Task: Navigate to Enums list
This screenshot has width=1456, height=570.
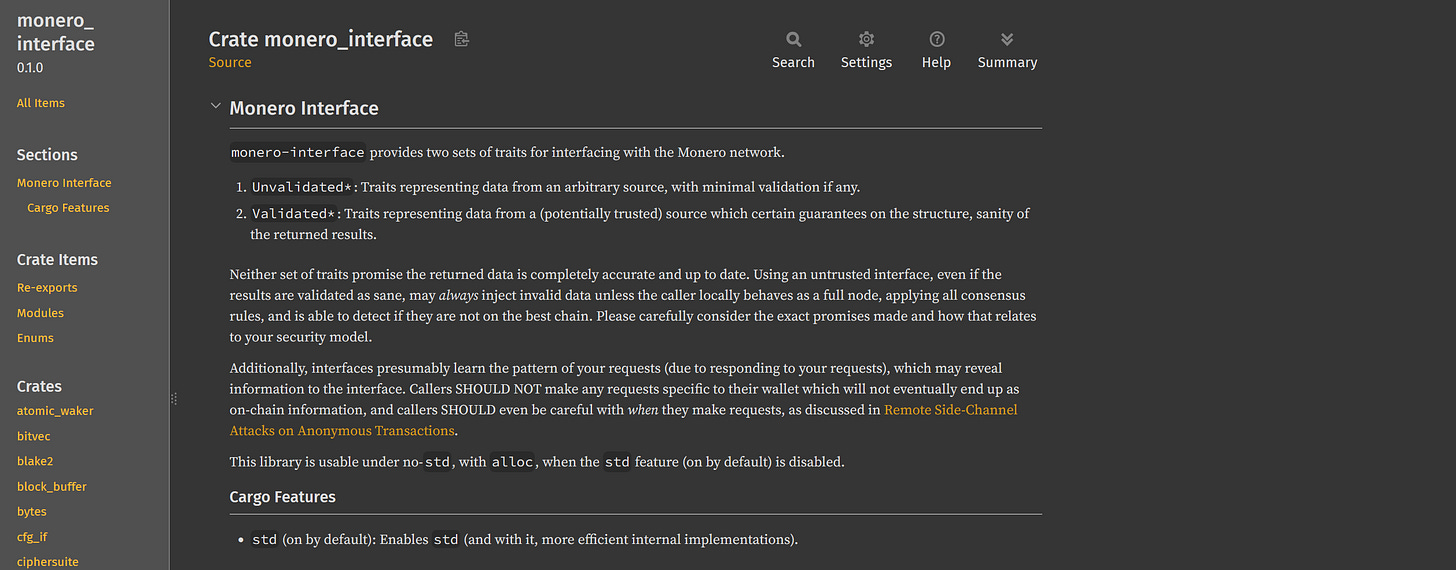Action: pos(35,338)
